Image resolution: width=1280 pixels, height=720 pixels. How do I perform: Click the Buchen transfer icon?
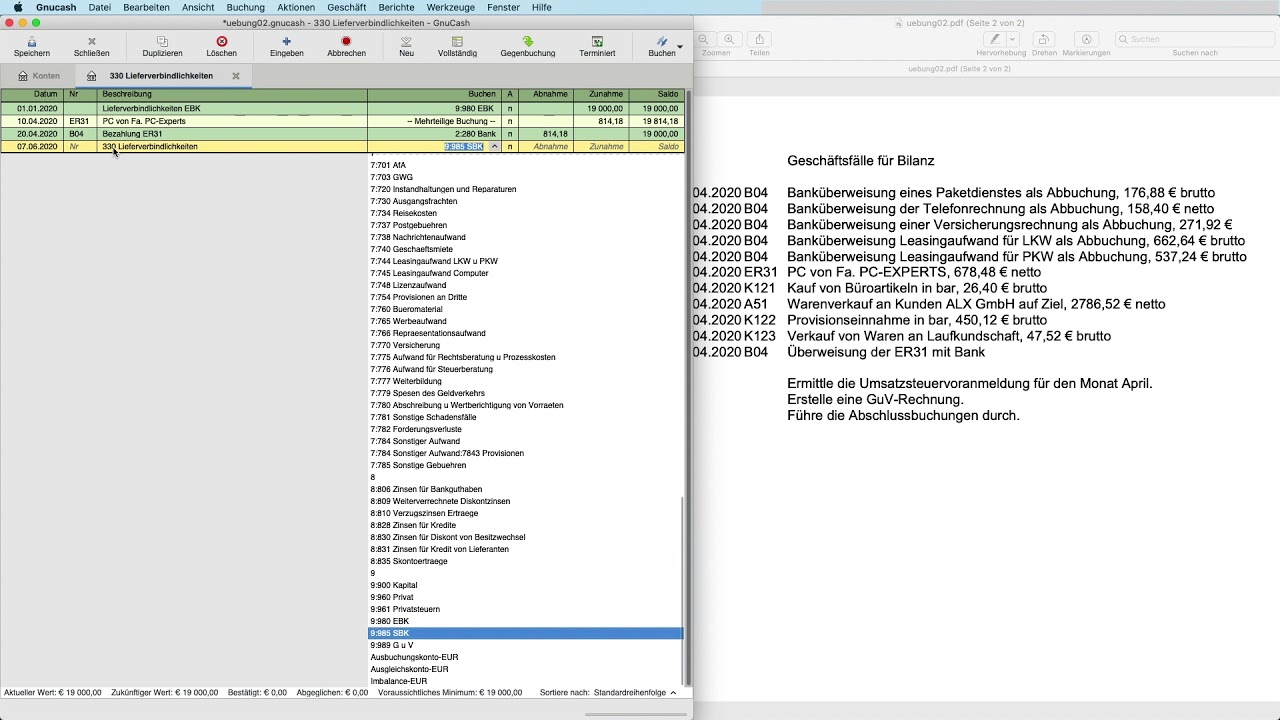pos(662,42)
